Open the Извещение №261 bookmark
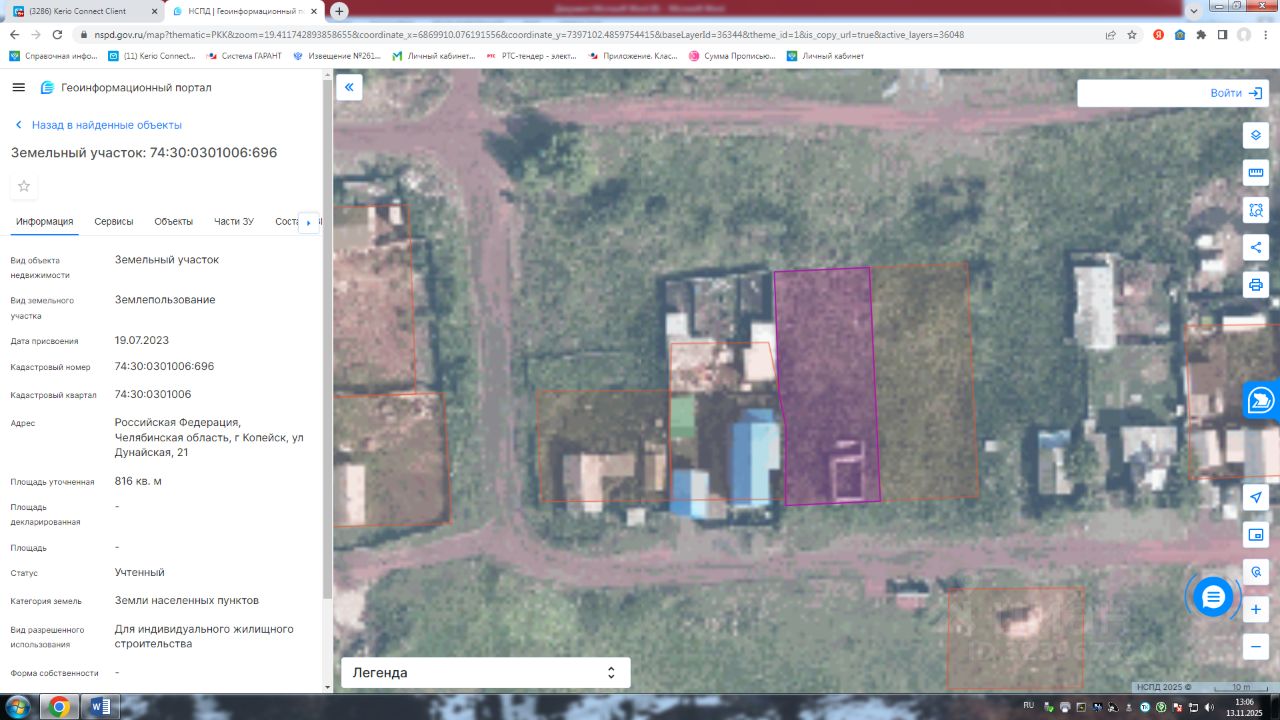The height and width of the screenshot is (720, 1280). pyautogui.click(x=337, y=56)
